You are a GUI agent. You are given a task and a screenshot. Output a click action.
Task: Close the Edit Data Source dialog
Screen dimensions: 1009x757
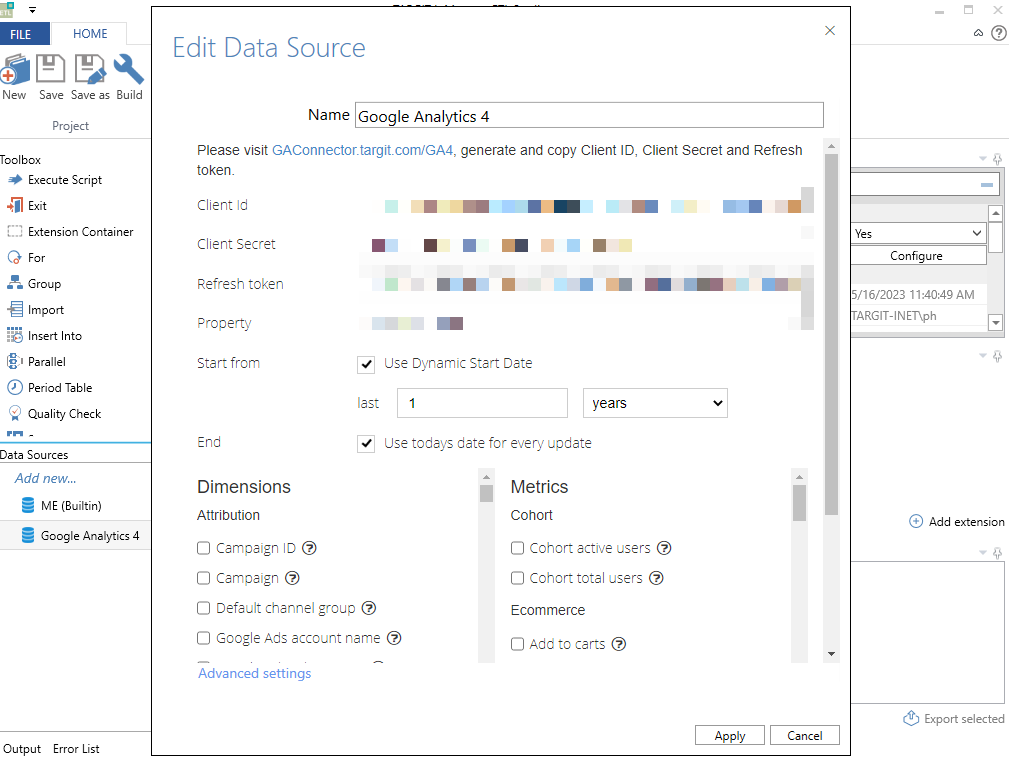click(x=830, y=30)
